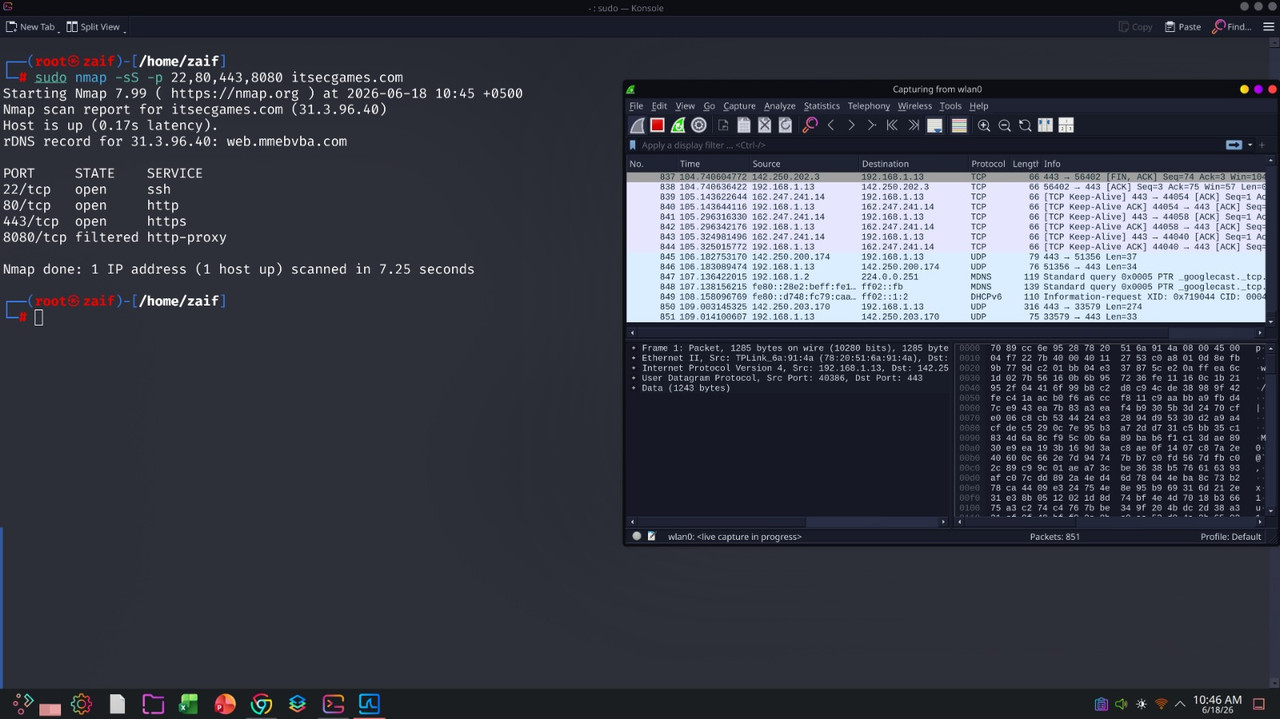Stop the running Wireshark capture
This screenshot has height=719, width=1280.
coord(657,125)
